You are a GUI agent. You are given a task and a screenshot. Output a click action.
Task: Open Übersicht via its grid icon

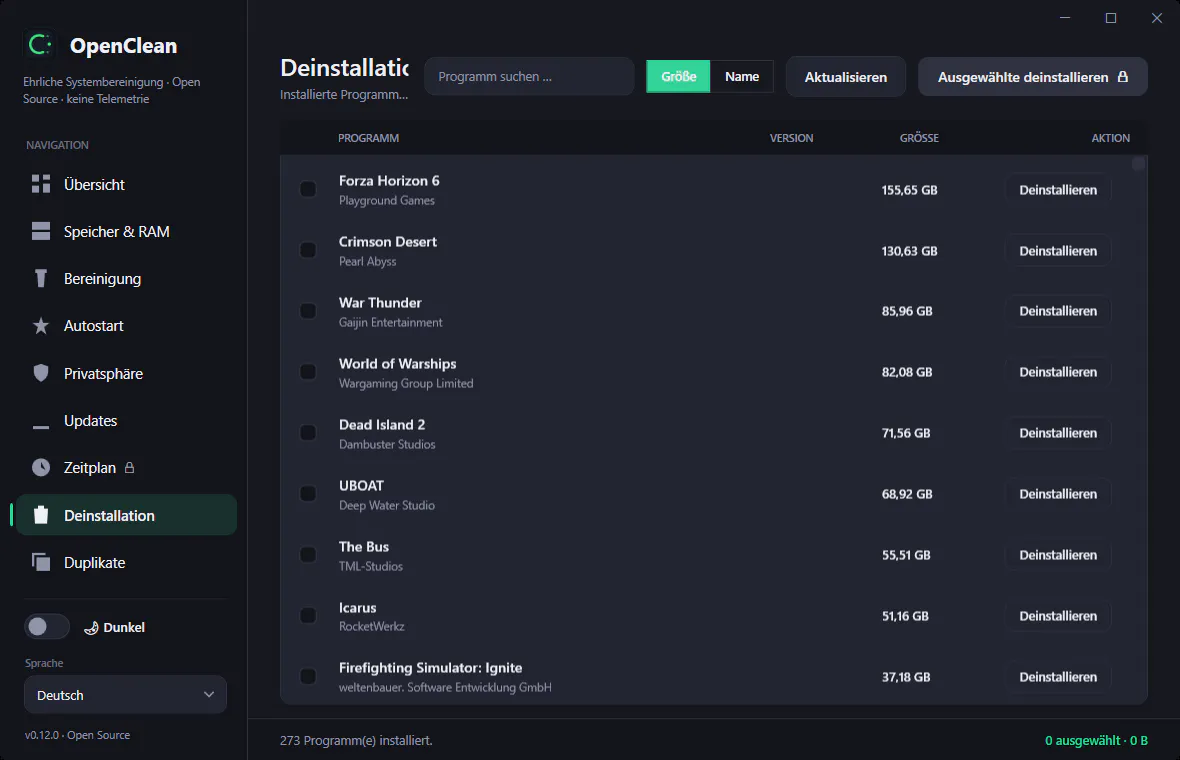tap(41, 184)
